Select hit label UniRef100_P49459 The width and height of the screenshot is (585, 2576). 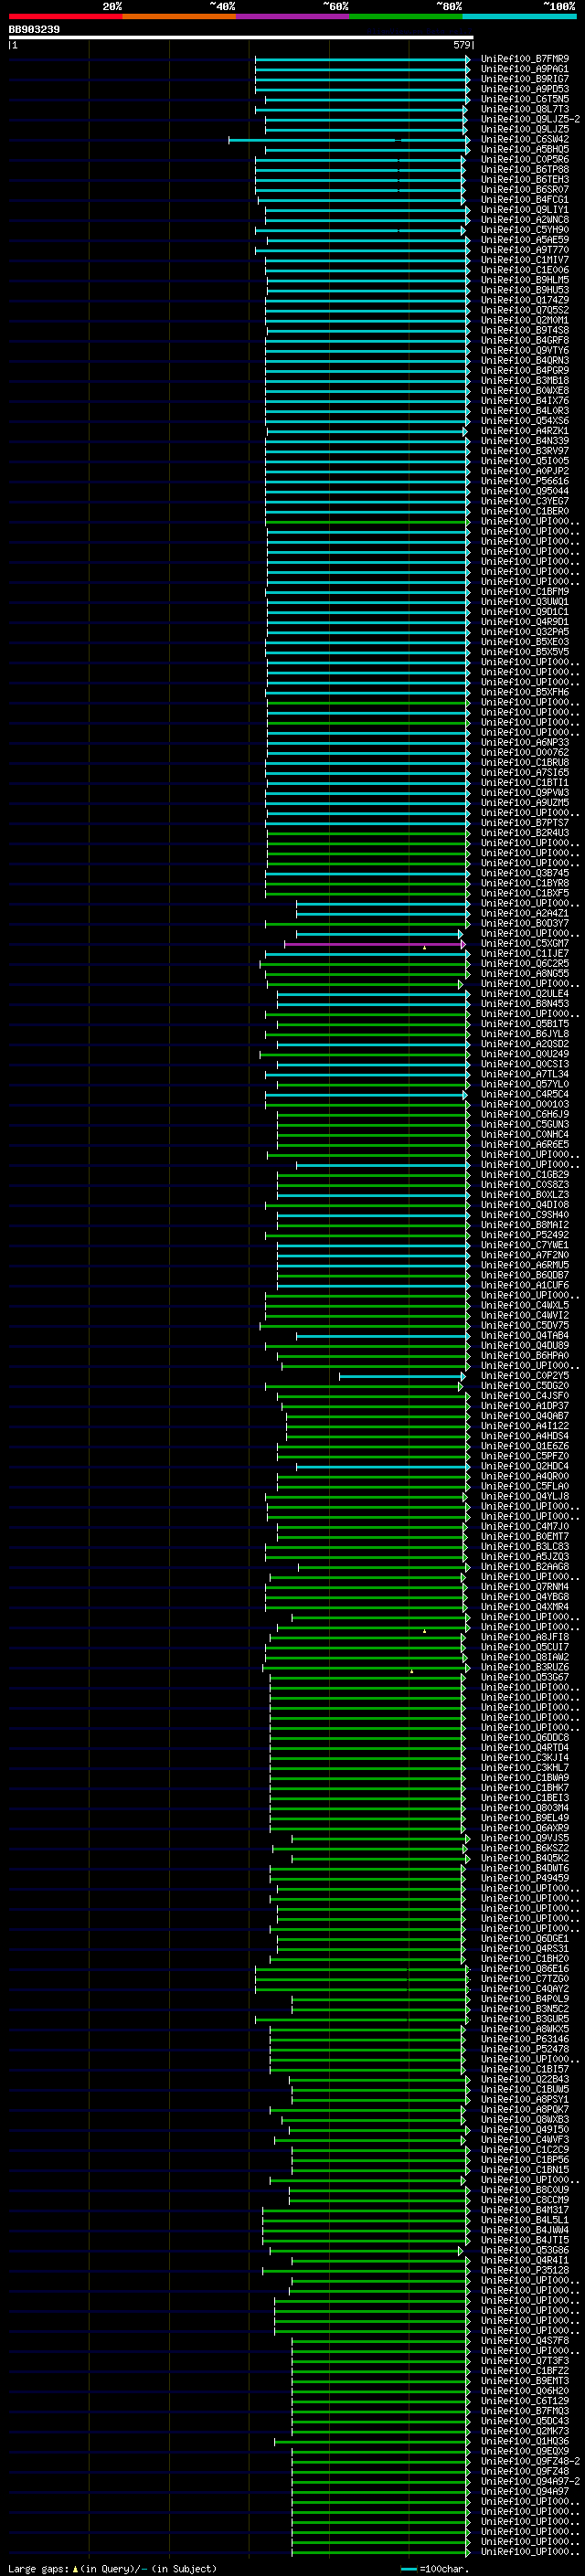point(525,1879)
